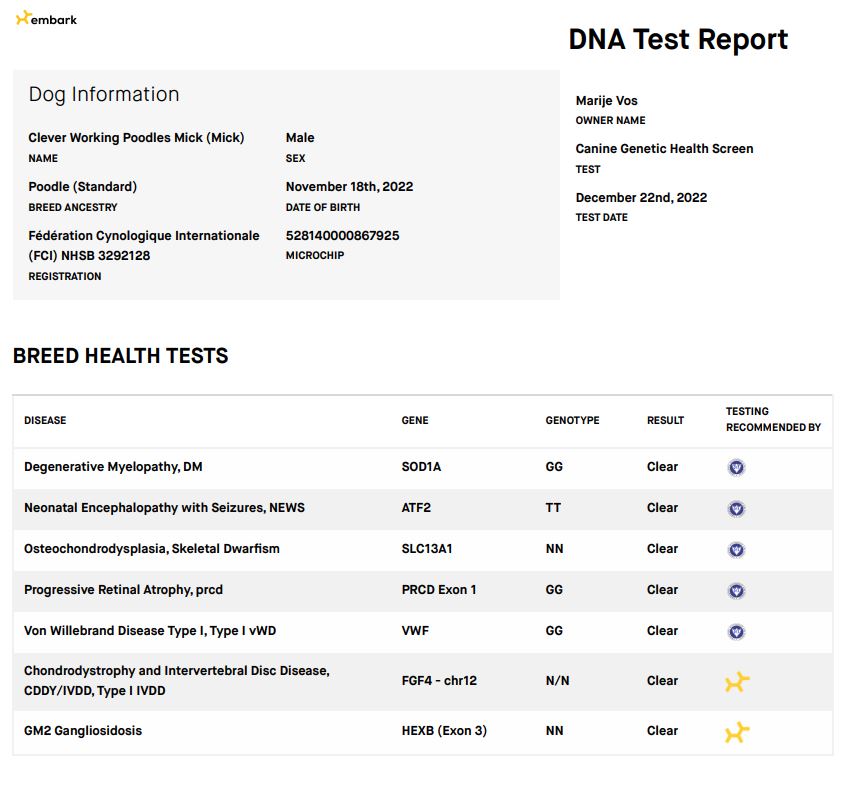Select the Dog Information heading

click(104, 95)
